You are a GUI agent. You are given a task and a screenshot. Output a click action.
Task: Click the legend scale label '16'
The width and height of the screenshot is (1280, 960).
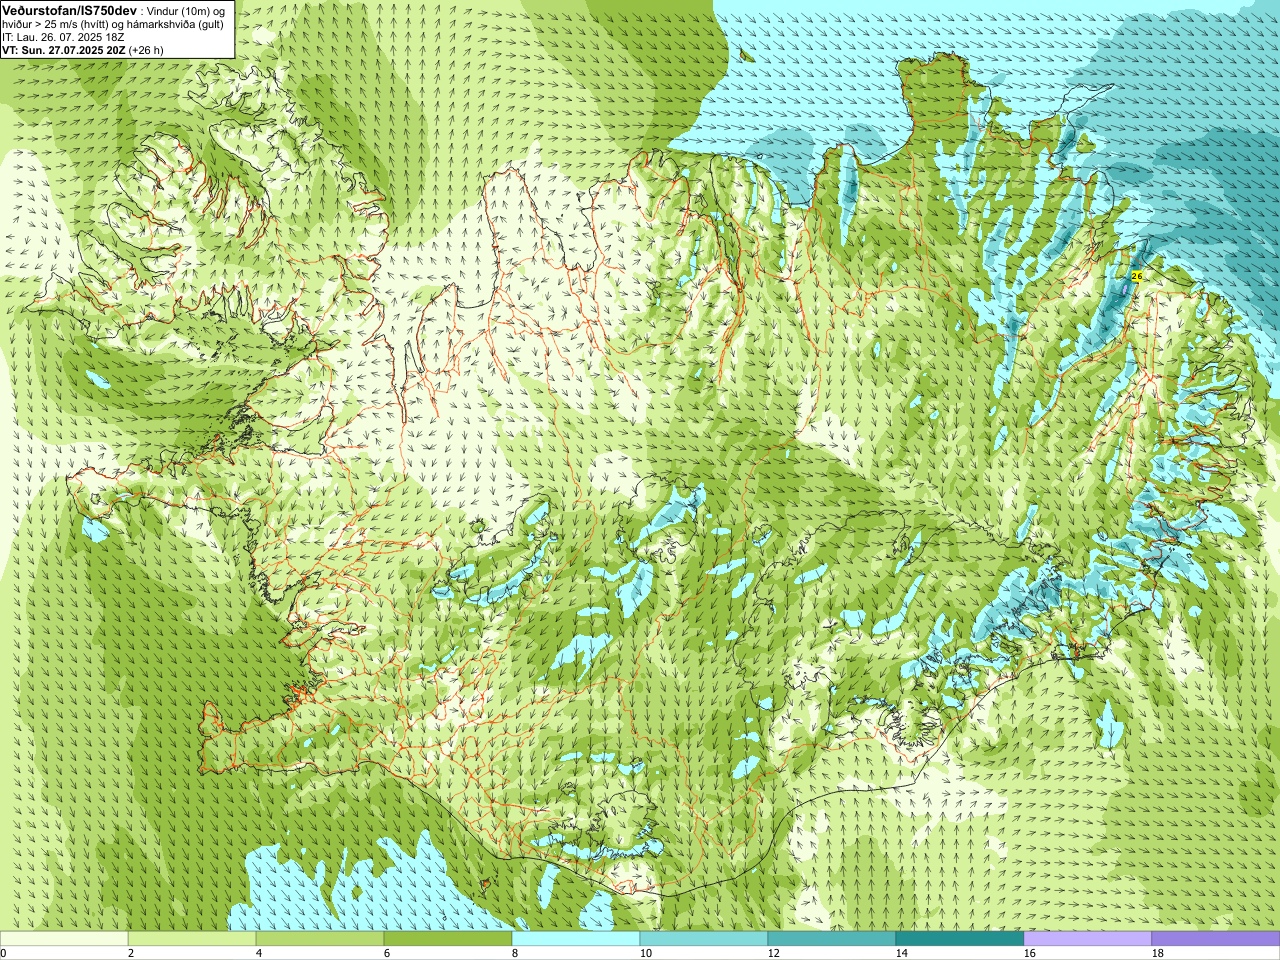click(1029, 953)
